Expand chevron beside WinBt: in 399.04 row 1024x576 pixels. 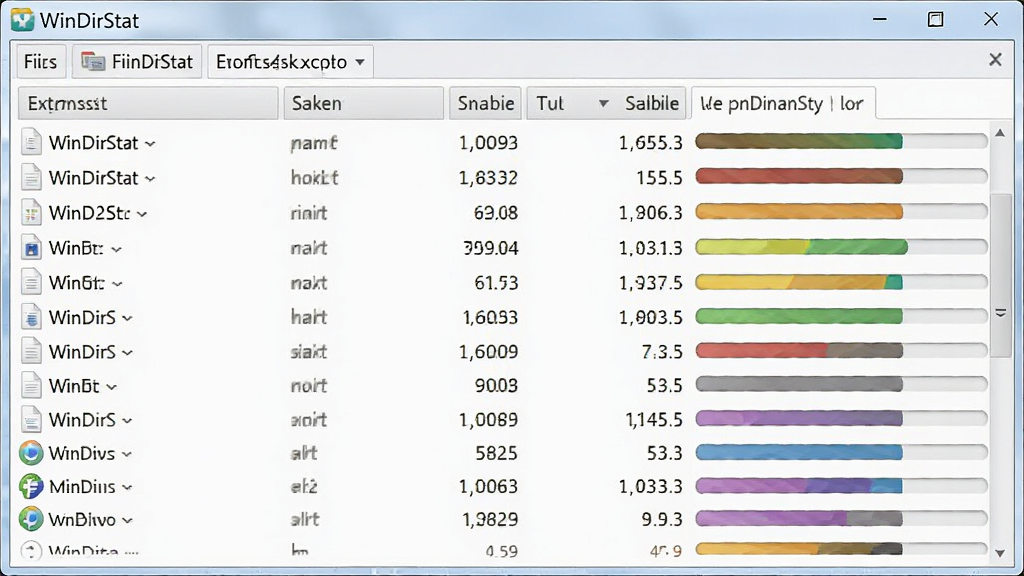tap(116, 249)
